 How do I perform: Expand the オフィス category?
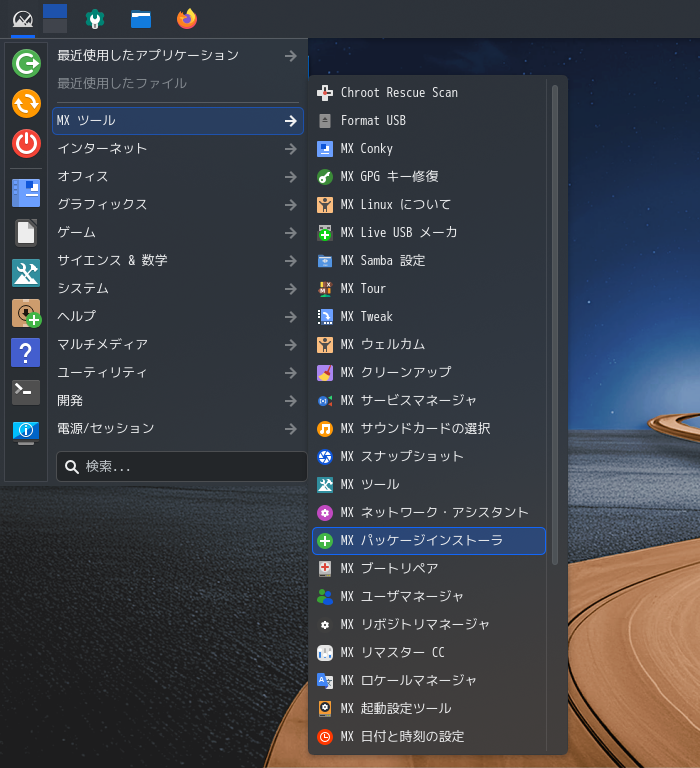coord(178,176)
